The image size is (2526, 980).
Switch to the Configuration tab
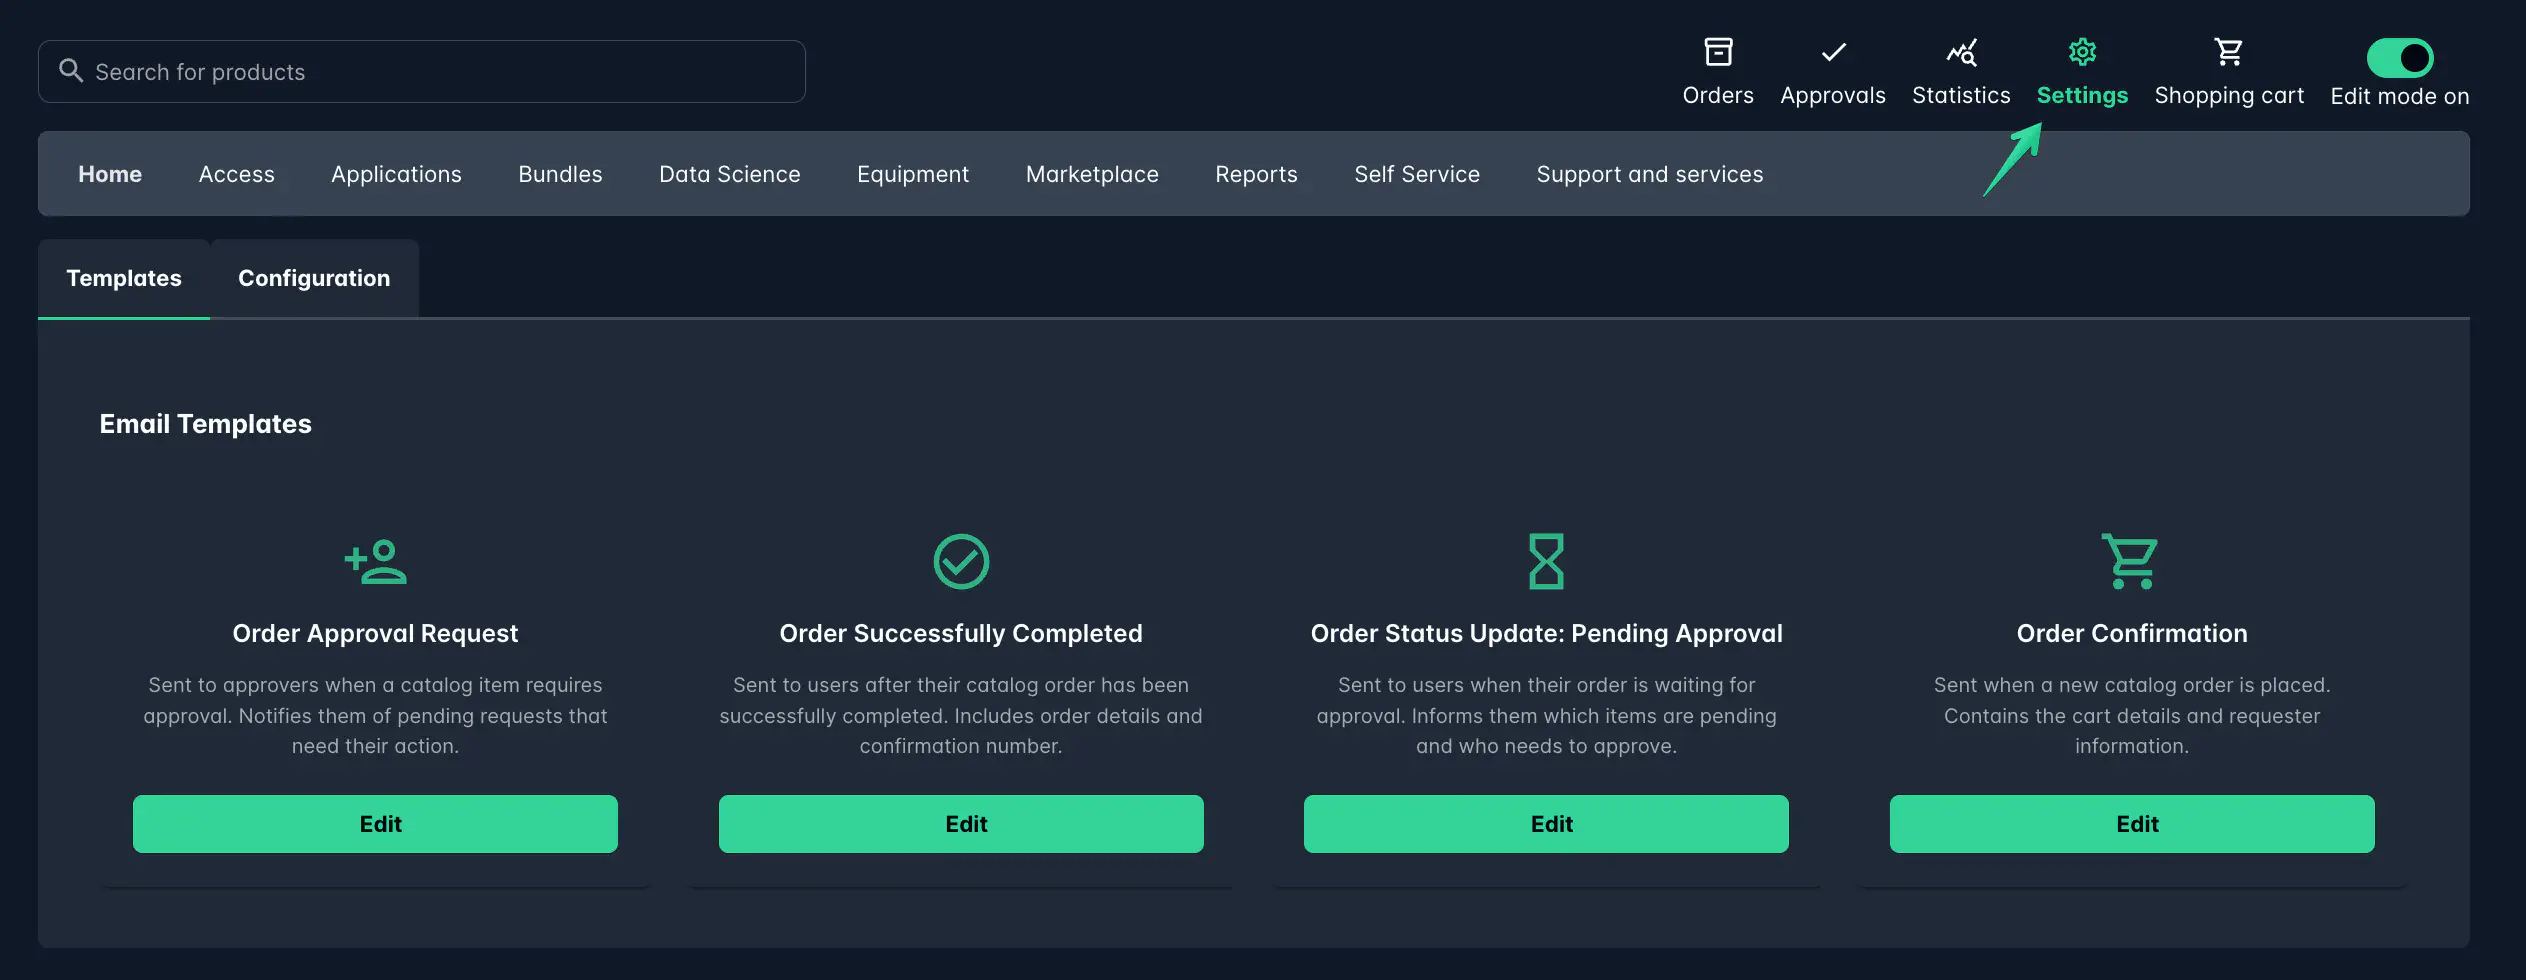click(314, 279)
